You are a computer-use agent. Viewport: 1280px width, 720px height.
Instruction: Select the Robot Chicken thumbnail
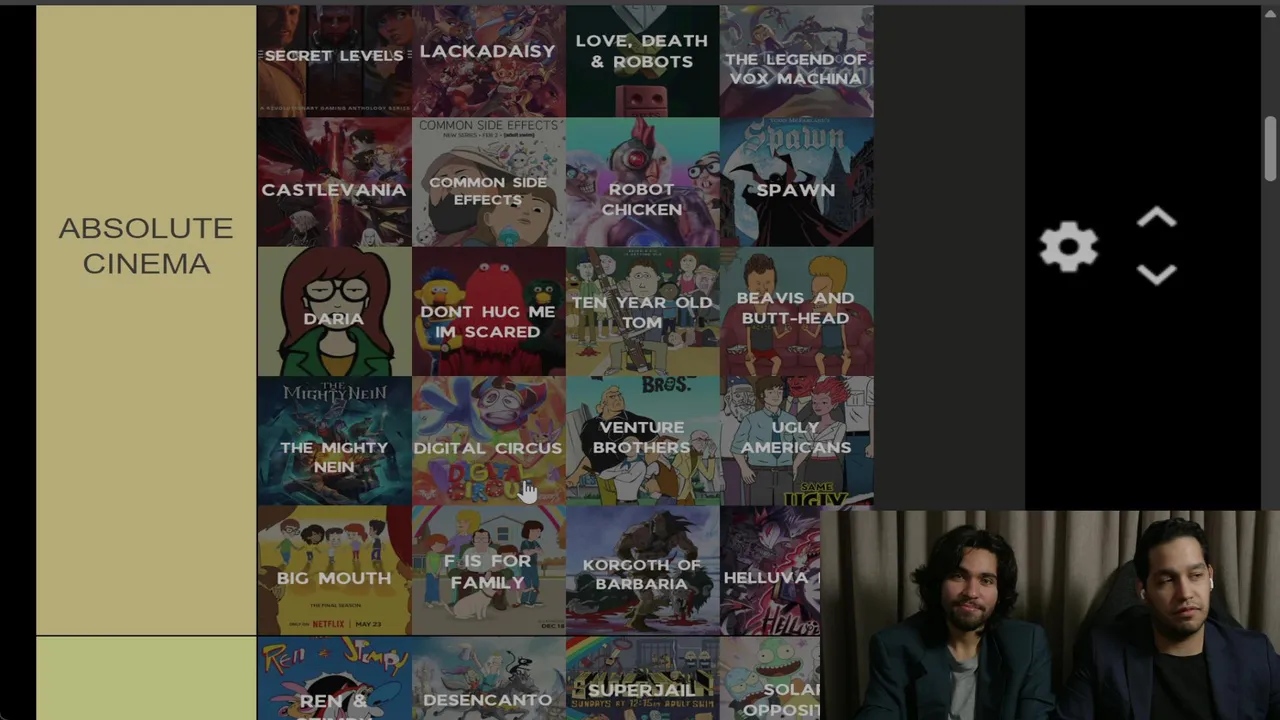point(642,182)
